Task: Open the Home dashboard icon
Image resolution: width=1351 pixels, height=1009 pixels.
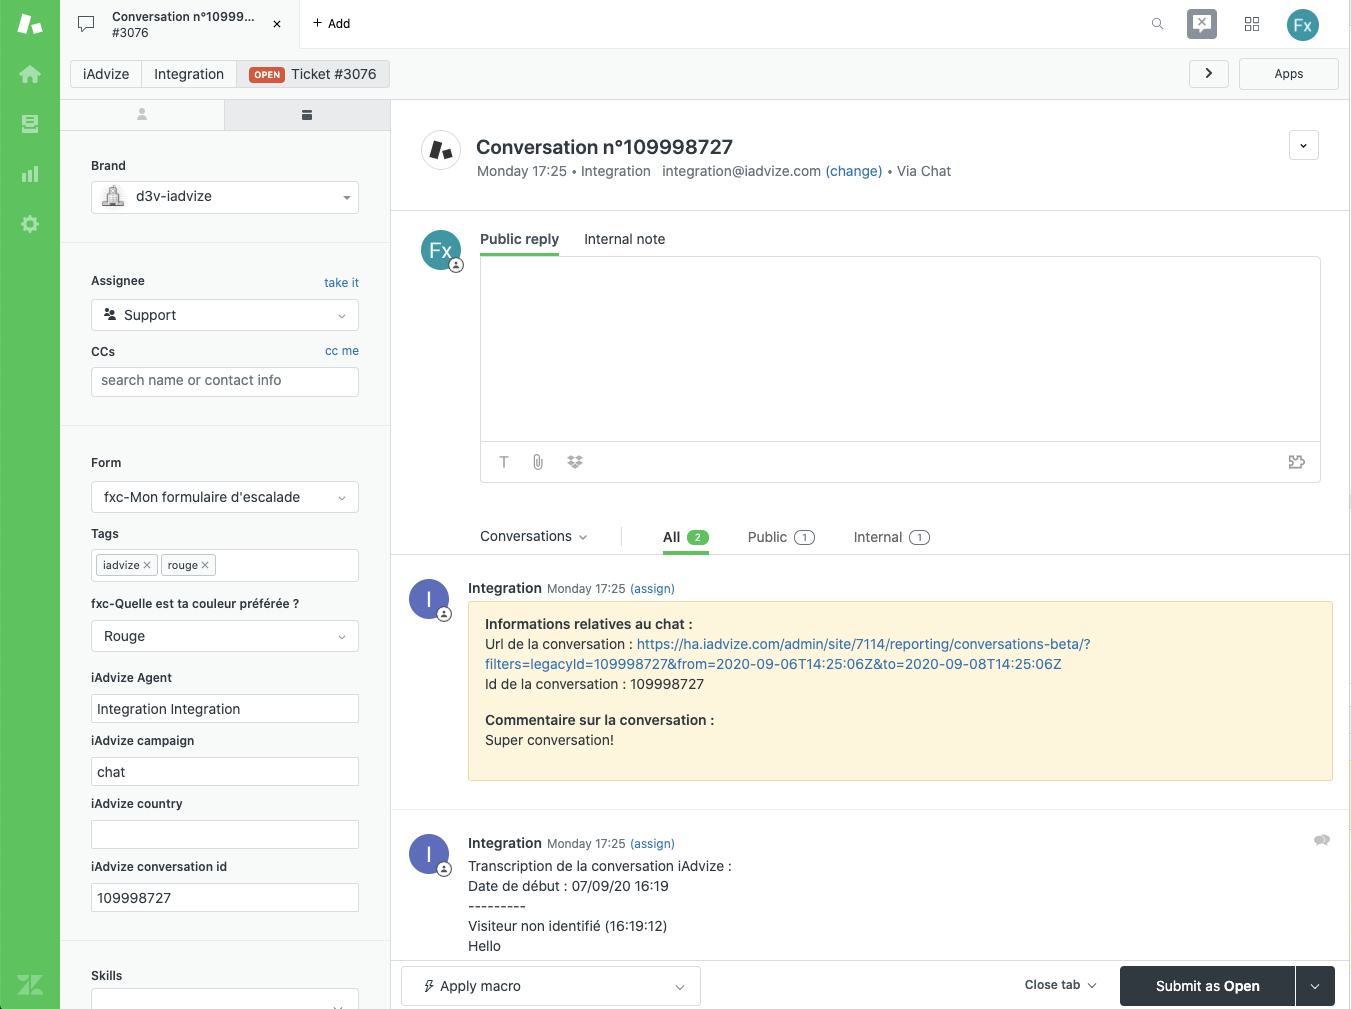Action: 30,74
